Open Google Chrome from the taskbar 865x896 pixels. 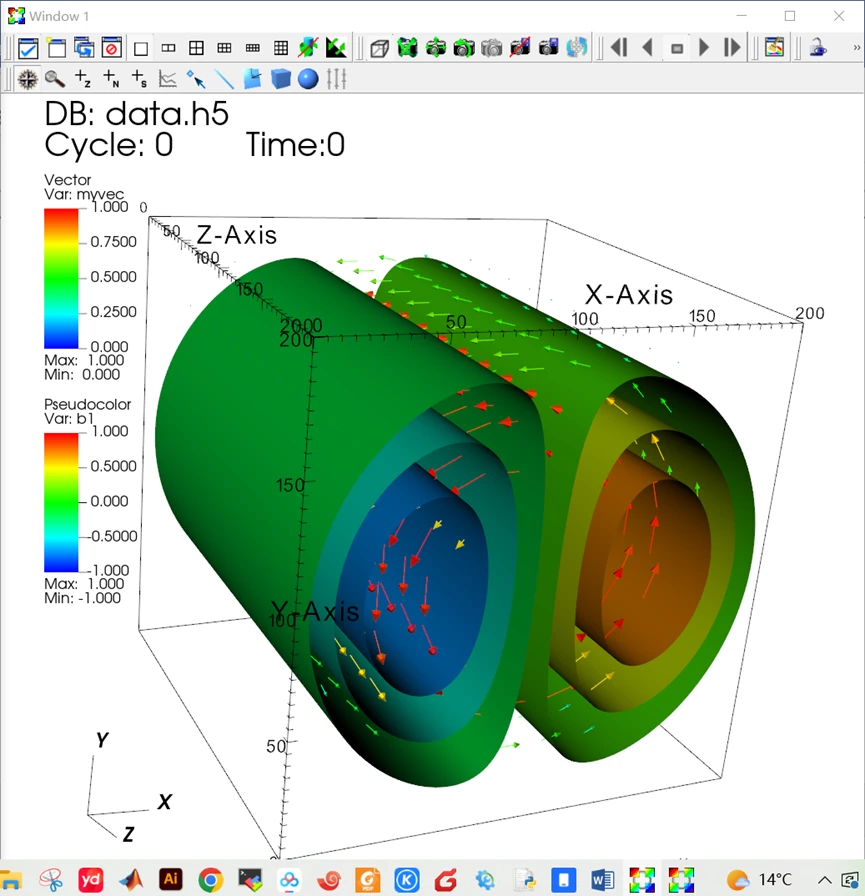point(211,880)
